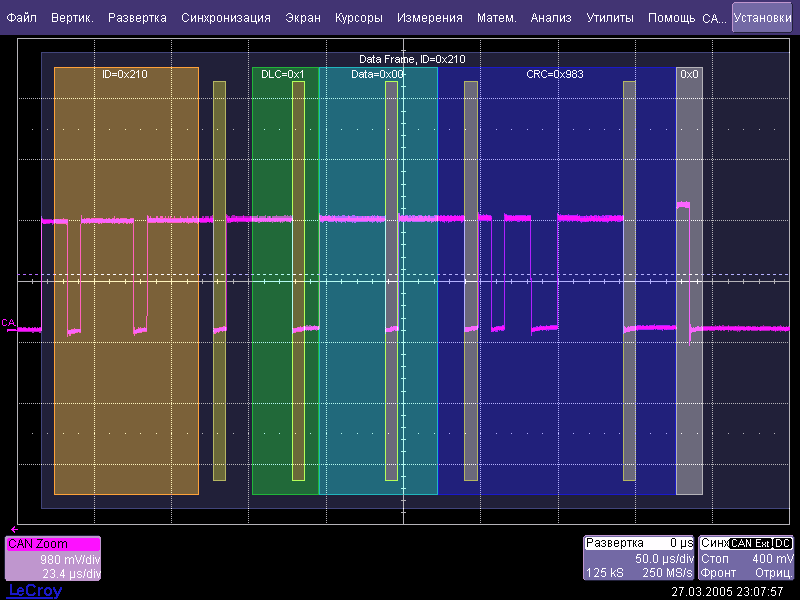The width and height of the screenshot is (800, 600).
Task: Open the Матем. math menu
Action: point(496,18)
